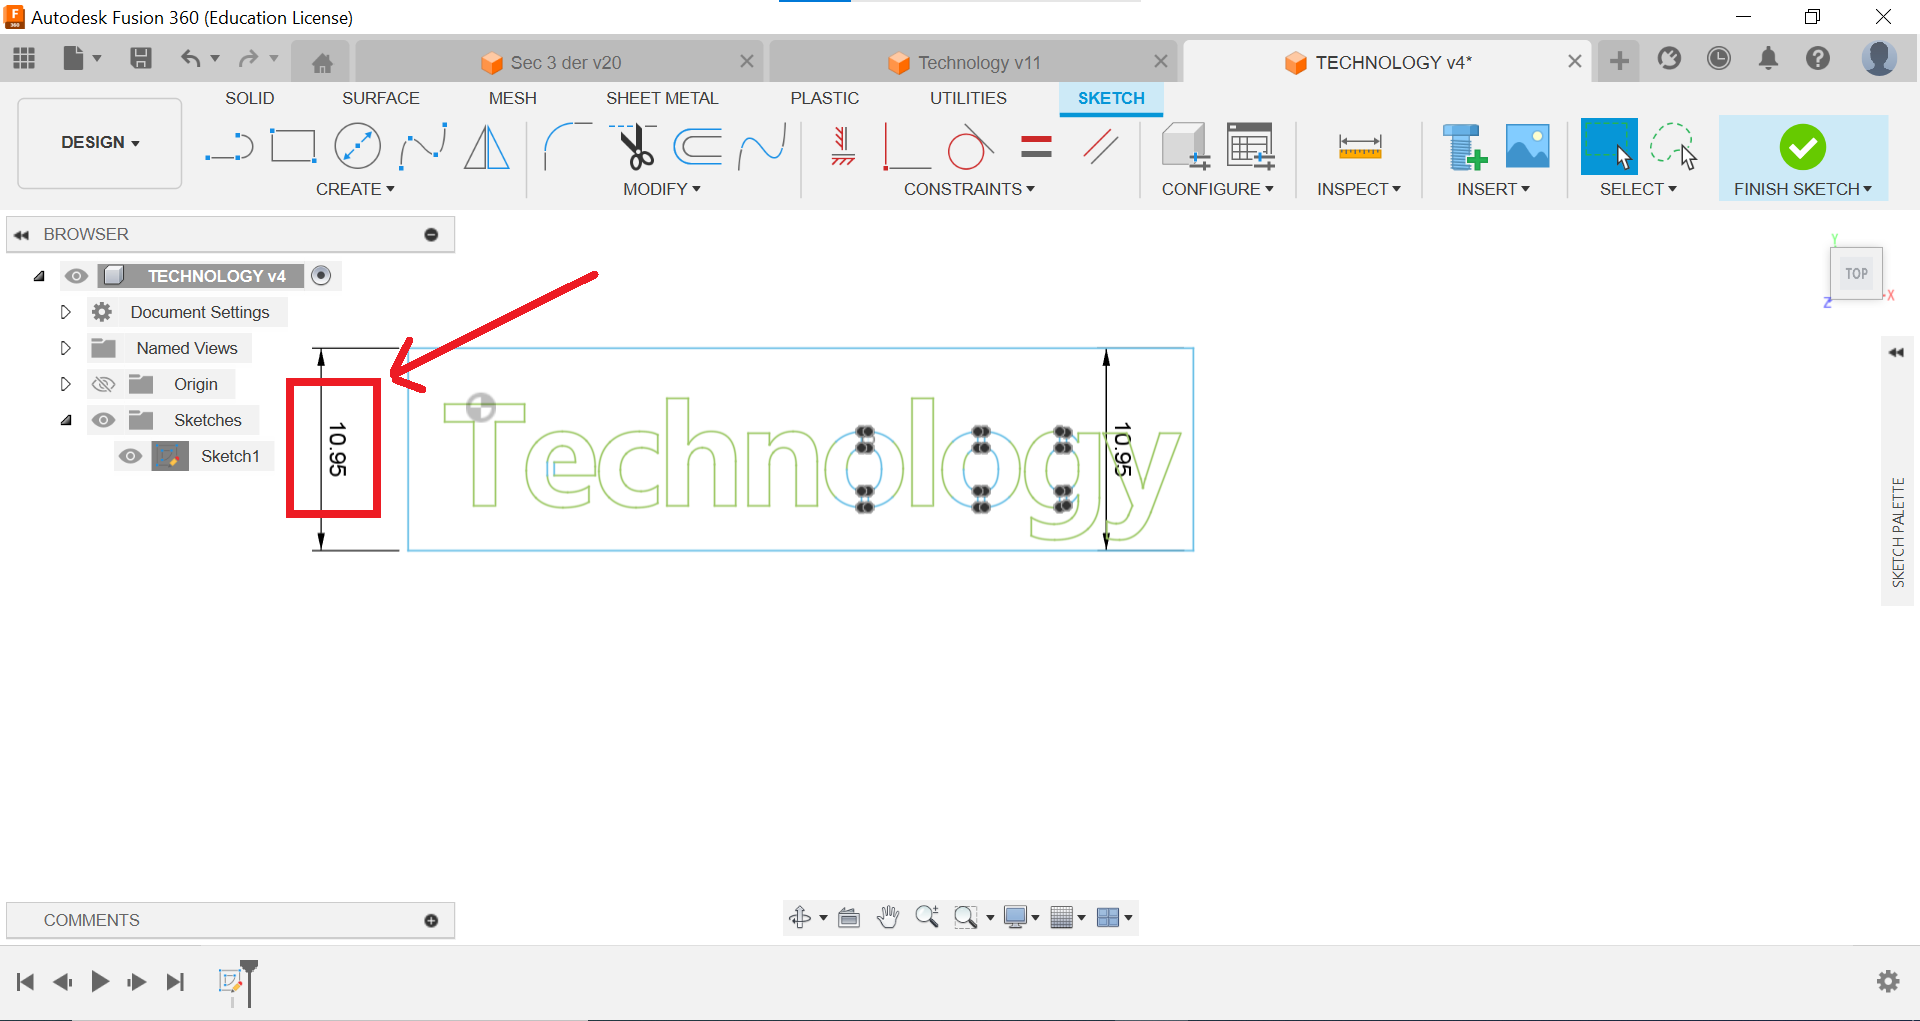Viewport: 1920px width, 1021px height.
Task: Expand the COMMENTS panel
Action: 431,920
